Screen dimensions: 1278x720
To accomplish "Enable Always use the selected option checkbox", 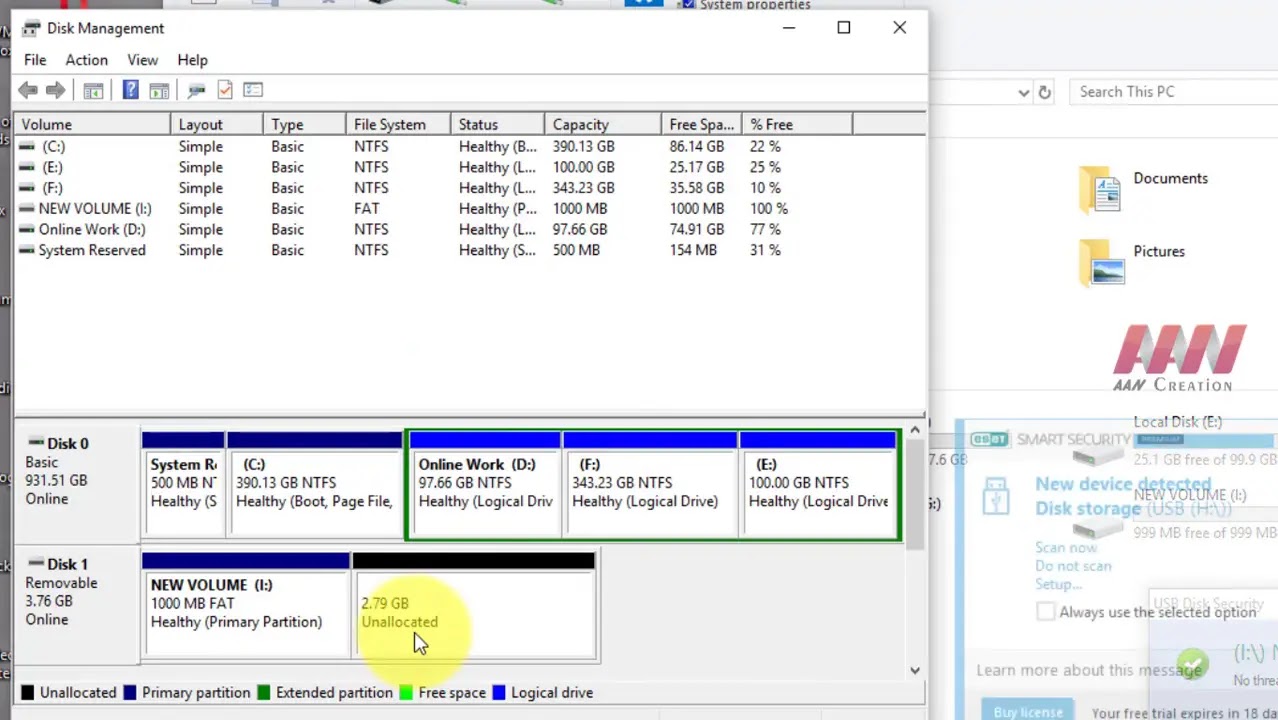I will tap(1046, 612).
